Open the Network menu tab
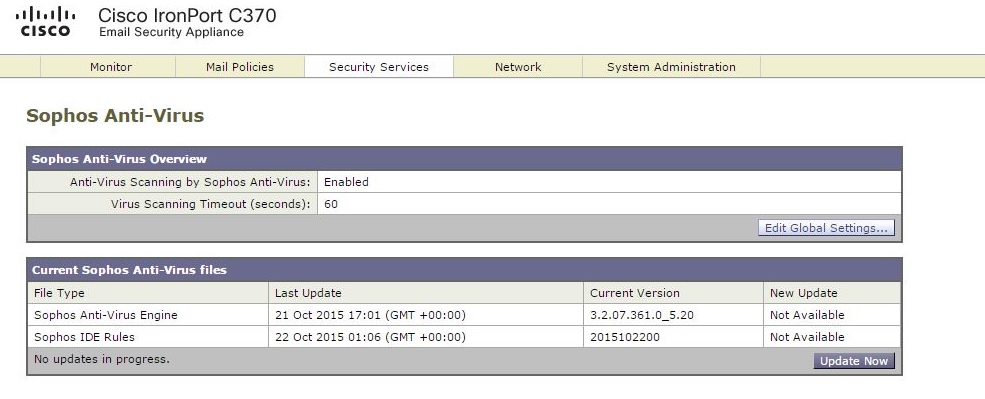This screenshot has width=985, height=399. [x=518, y=67]
